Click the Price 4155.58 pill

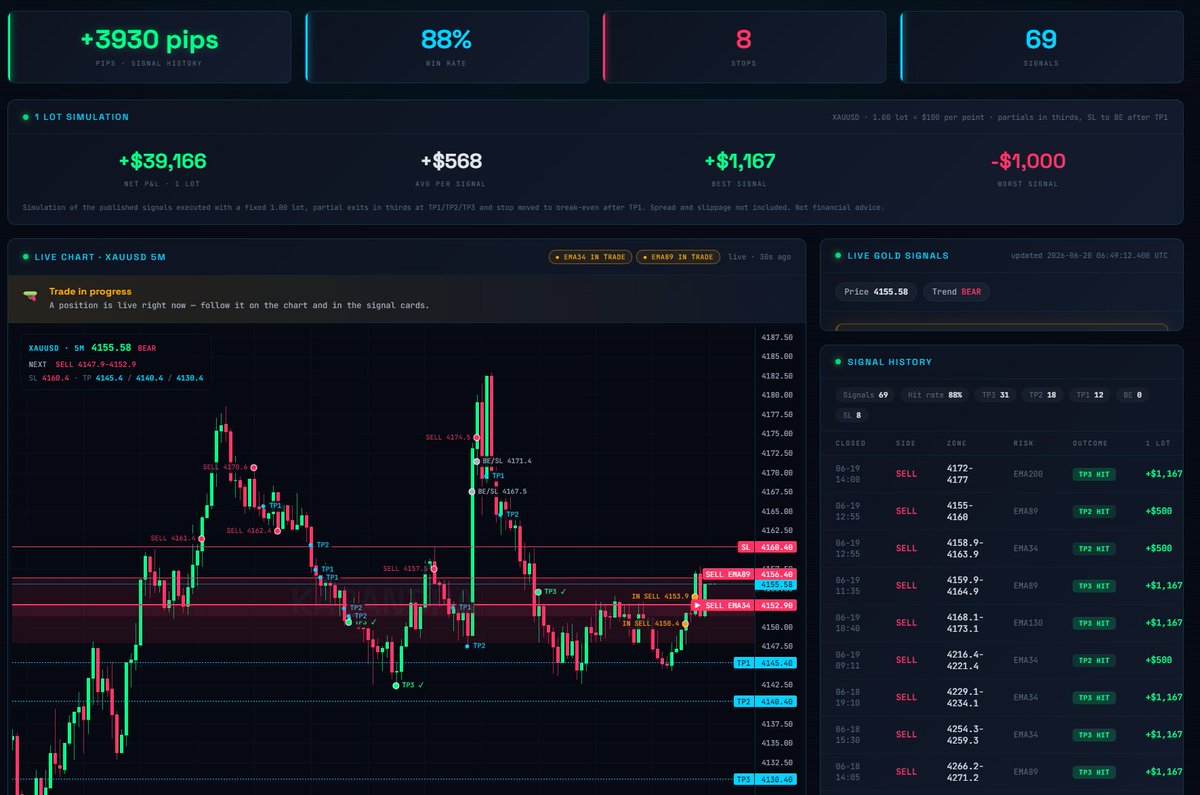875,292
